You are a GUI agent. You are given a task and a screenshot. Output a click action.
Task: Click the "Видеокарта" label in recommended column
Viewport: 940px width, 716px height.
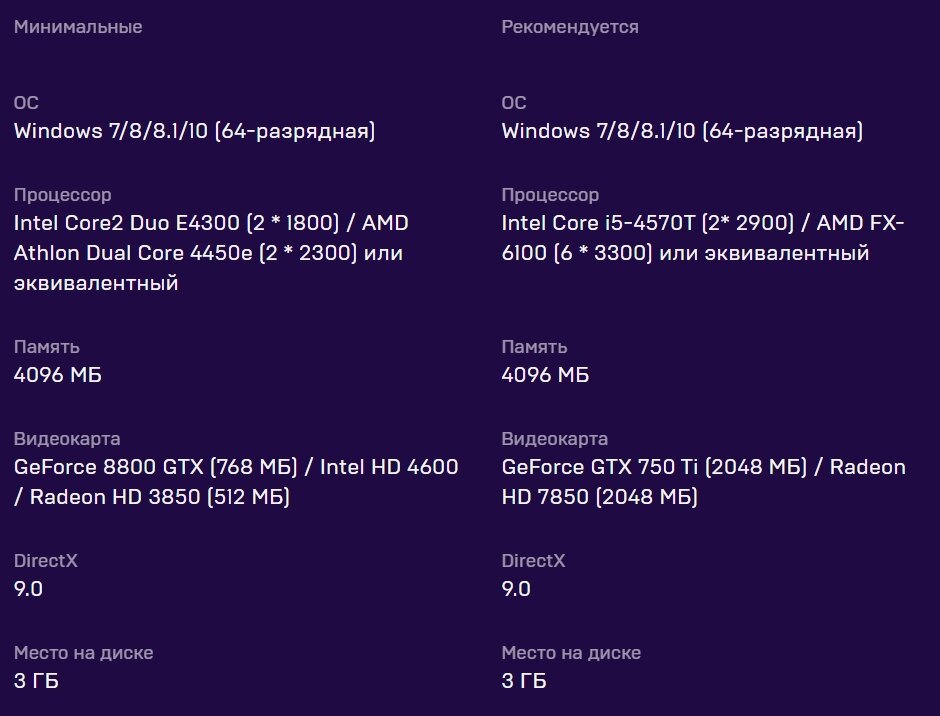(x=554, y=439)
